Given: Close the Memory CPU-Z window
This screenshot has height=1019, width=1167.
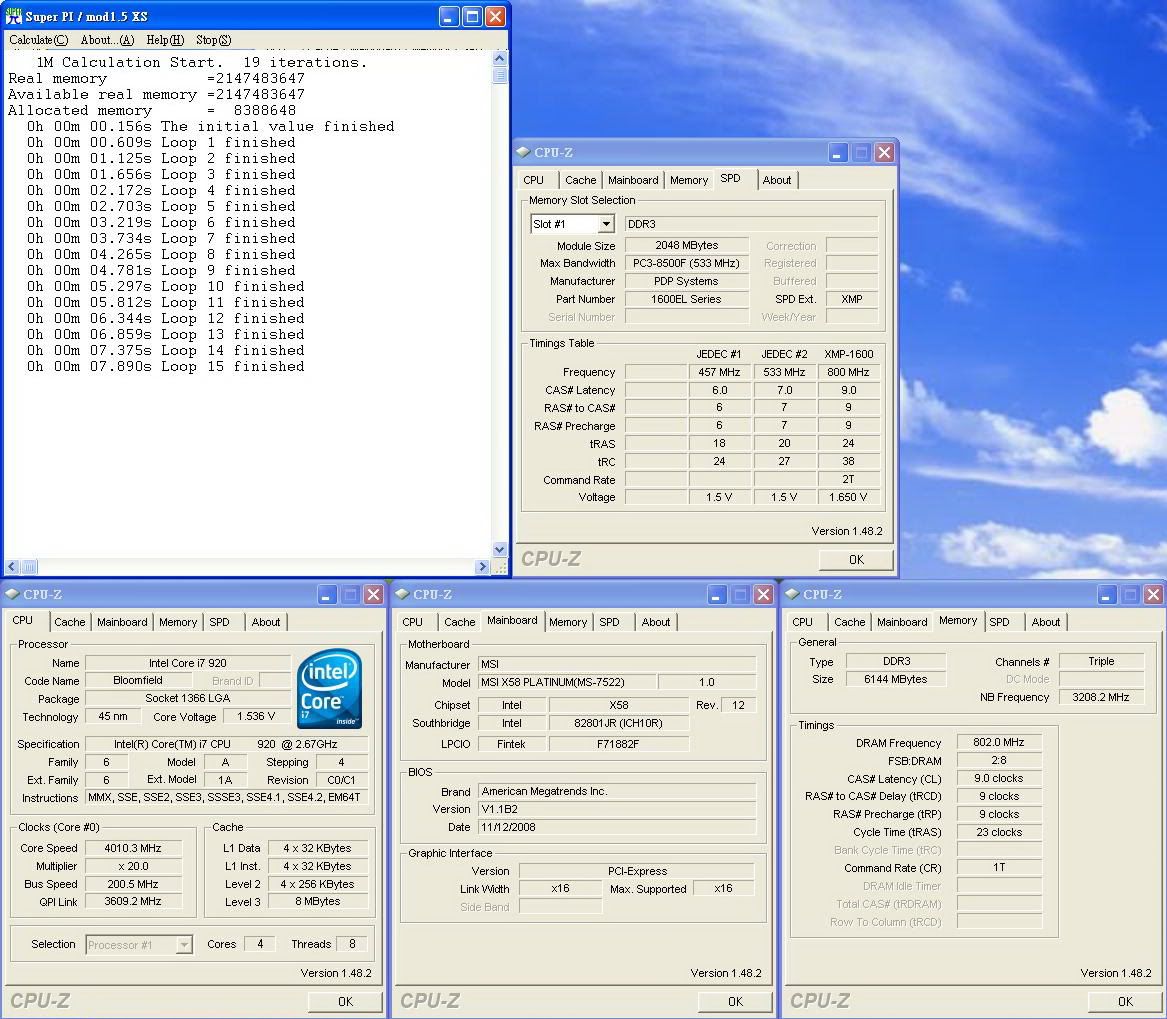Looking at the screenshot, I should 1154,594.
